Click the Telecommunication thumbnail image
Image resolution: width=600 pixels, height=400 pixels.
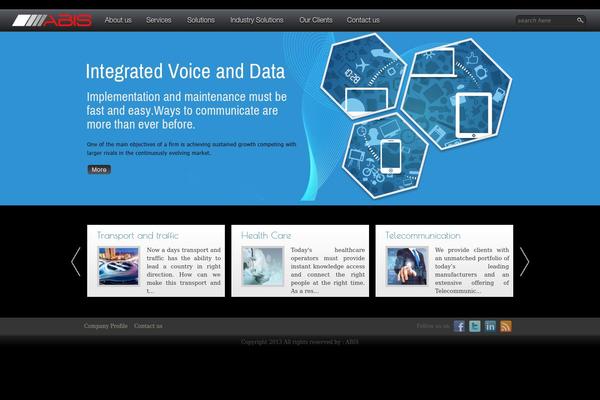[407, 266]
